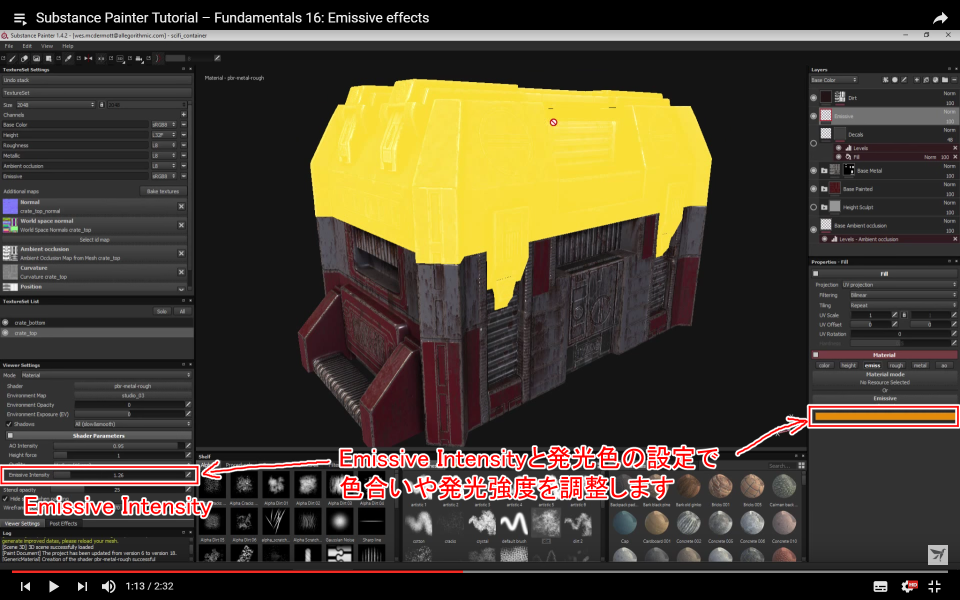This screenshot has width=960, height=600.
Task: Open the YouTube playlist menu icon
Action: [x=20, y=18]
